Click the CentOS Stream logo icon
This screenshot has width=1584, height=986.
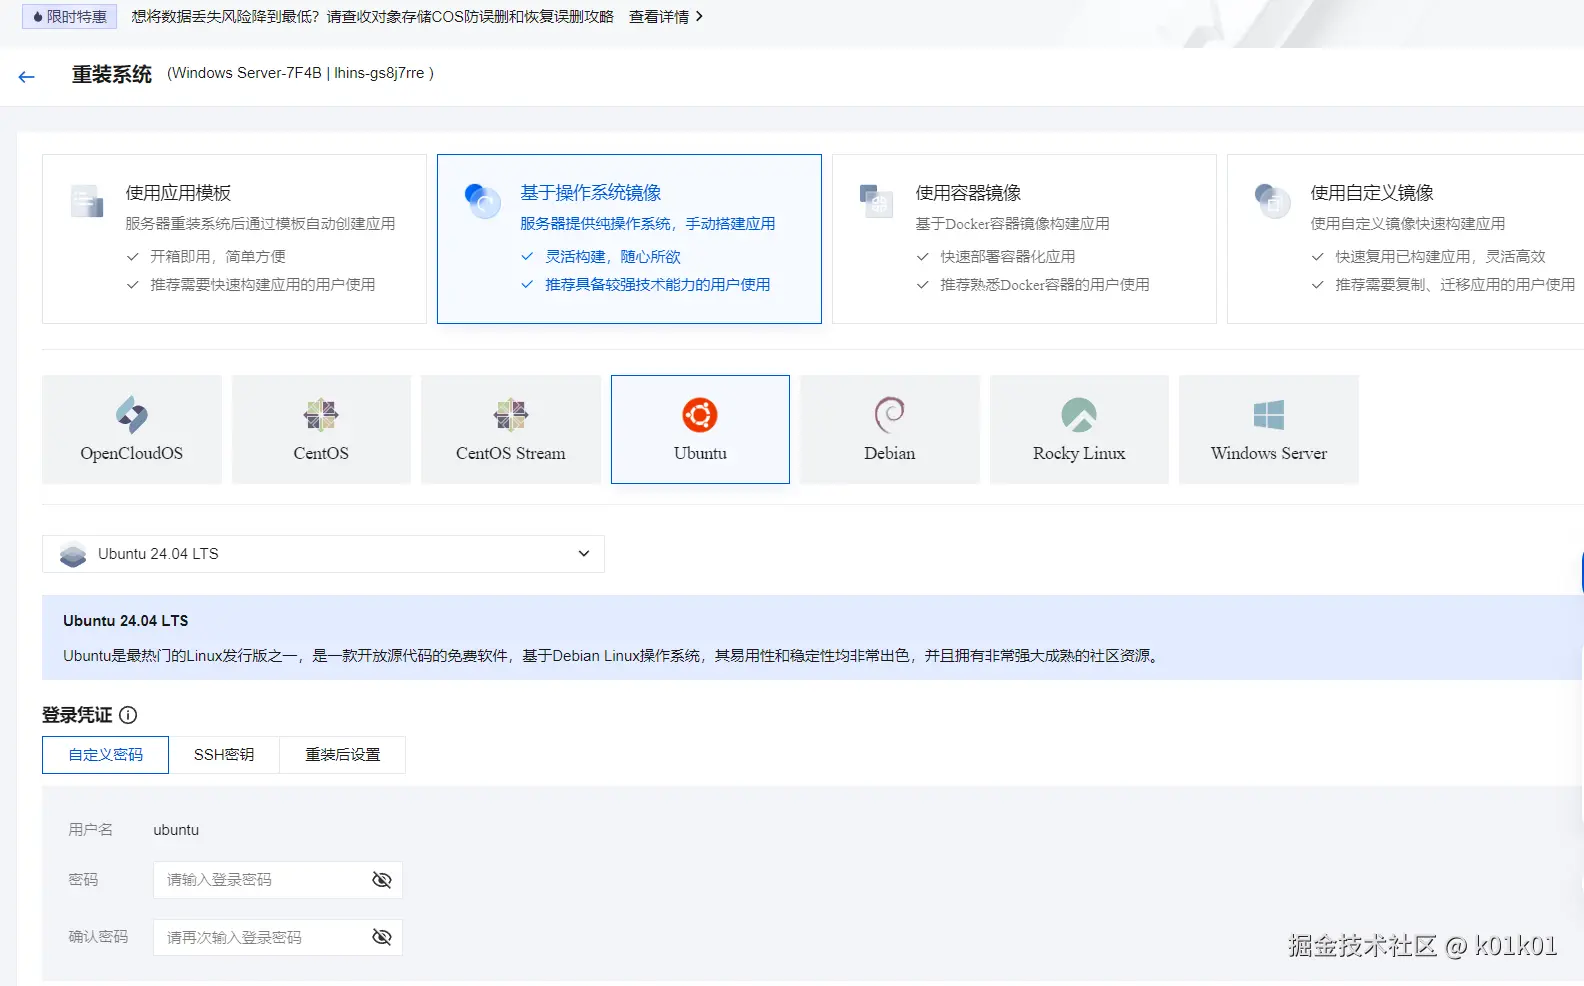510,414
